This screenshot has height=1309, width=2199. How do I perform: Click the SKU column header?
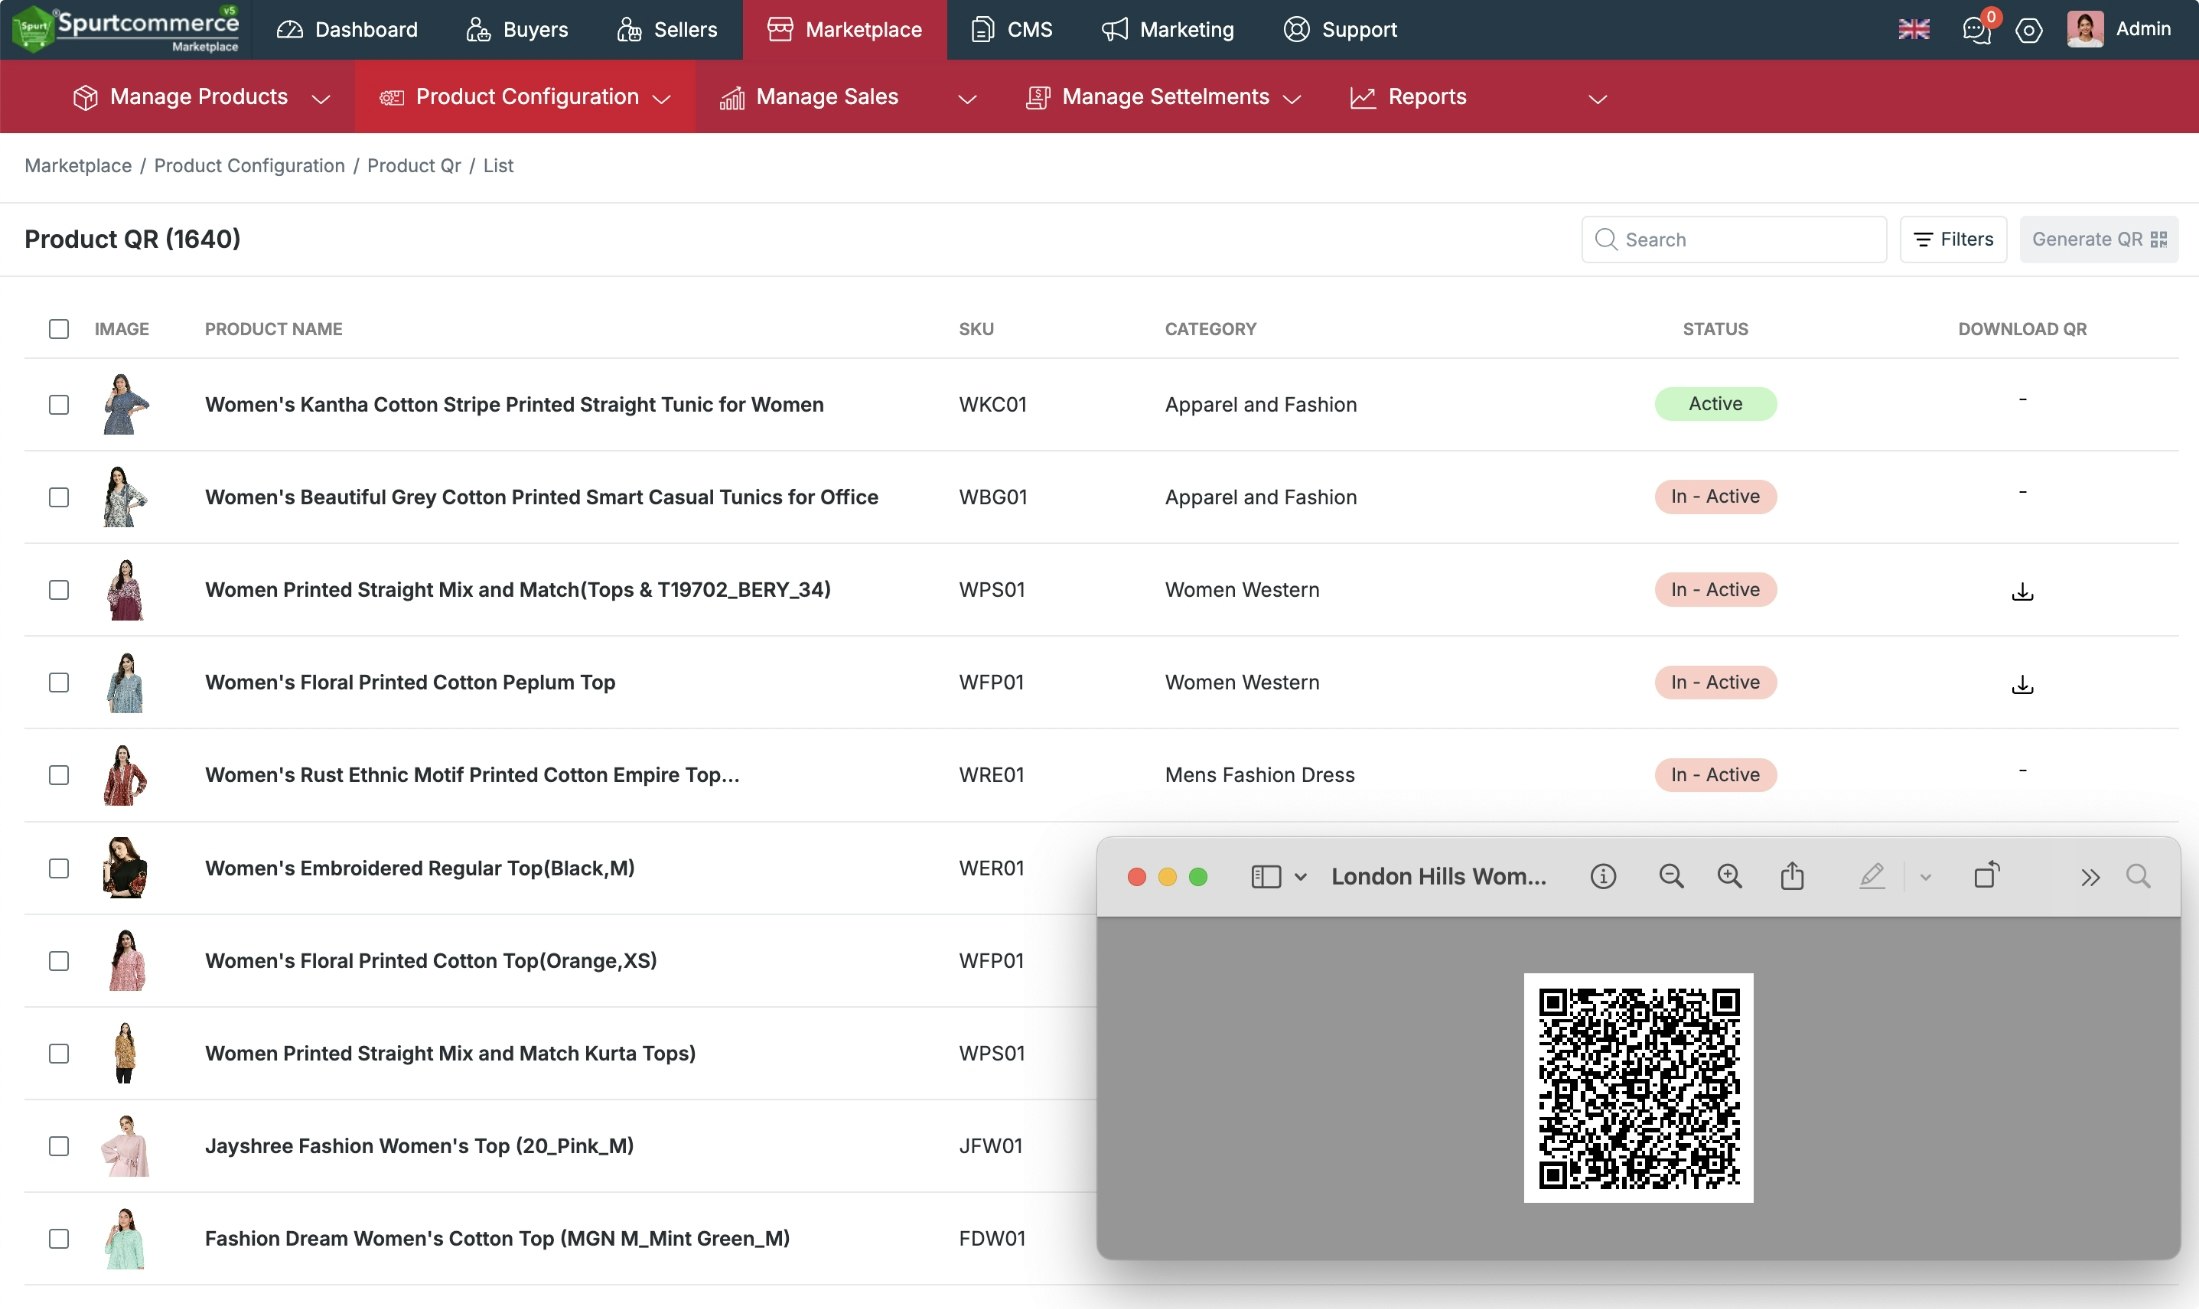[976, 329]
